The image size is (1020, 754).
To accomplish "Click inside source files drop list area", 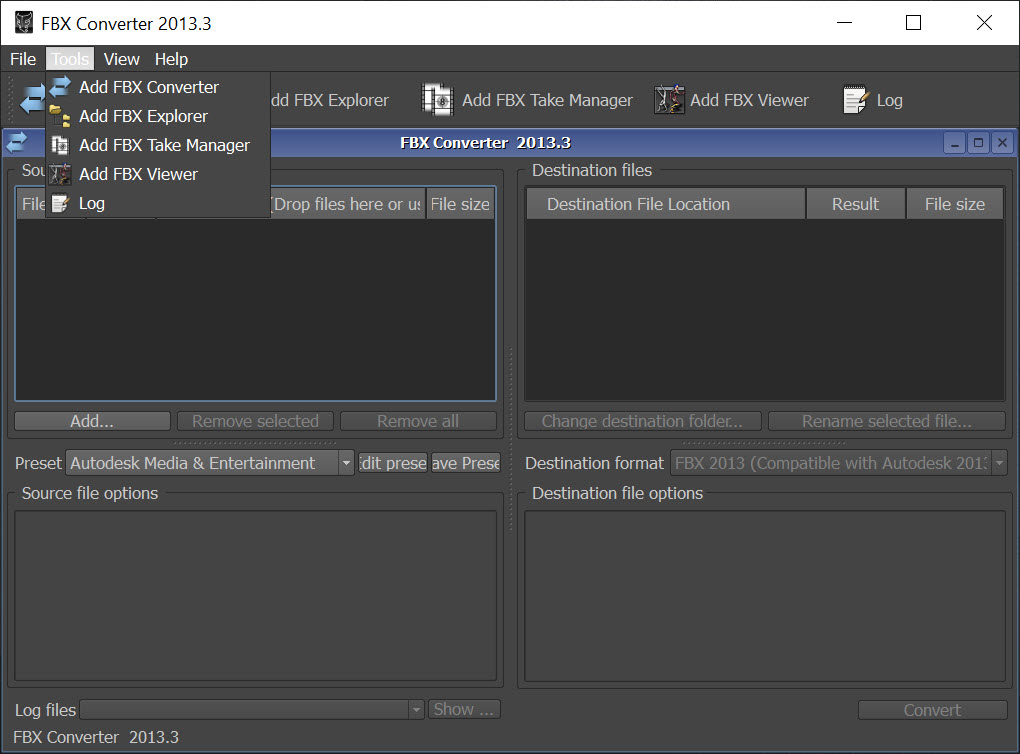I will [255, 309].
